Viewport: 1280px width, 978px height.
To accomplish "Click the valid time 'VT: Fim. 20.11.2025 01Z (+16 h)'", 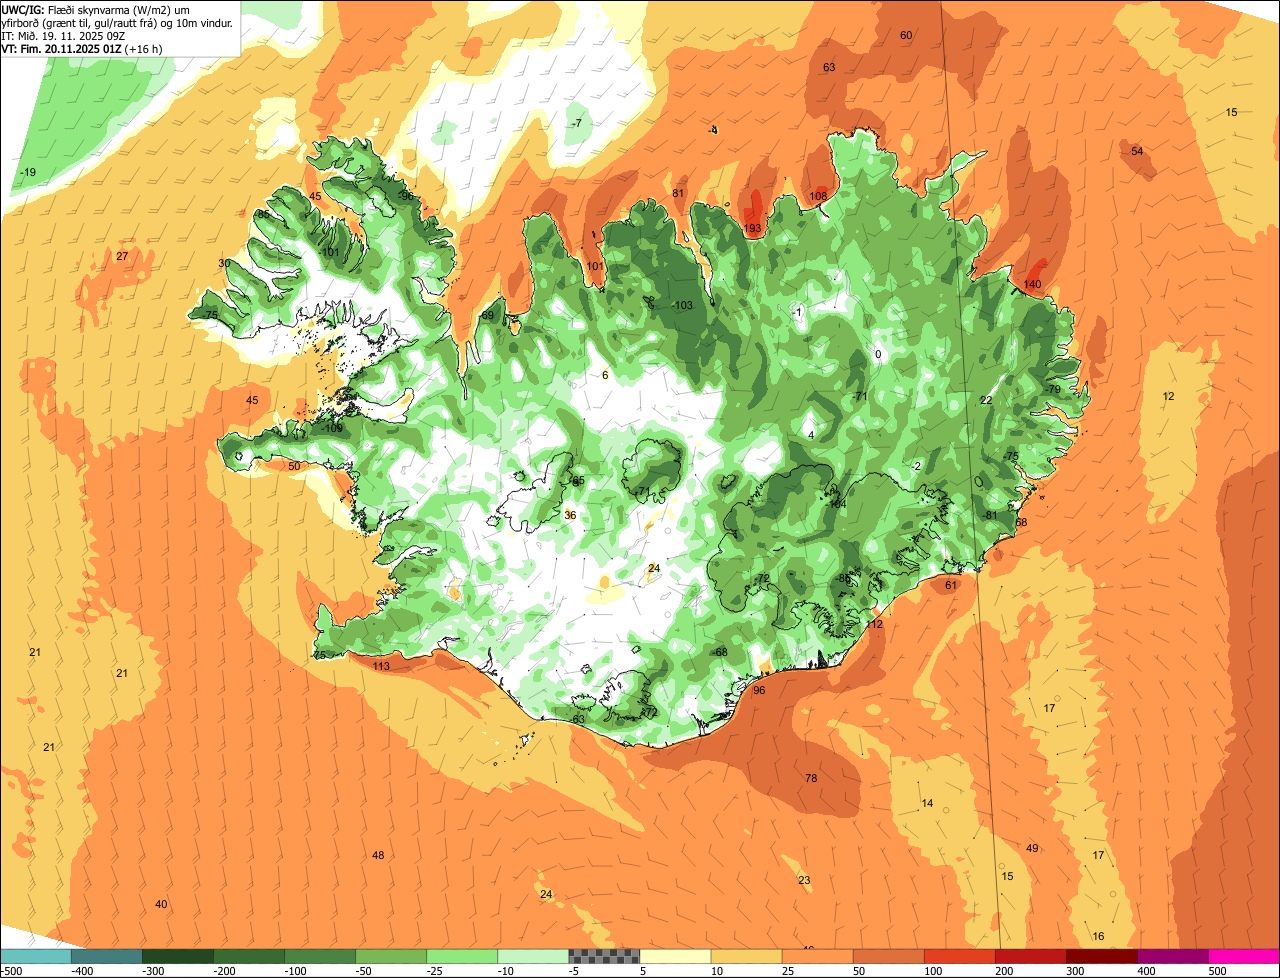I will point(83,48).
